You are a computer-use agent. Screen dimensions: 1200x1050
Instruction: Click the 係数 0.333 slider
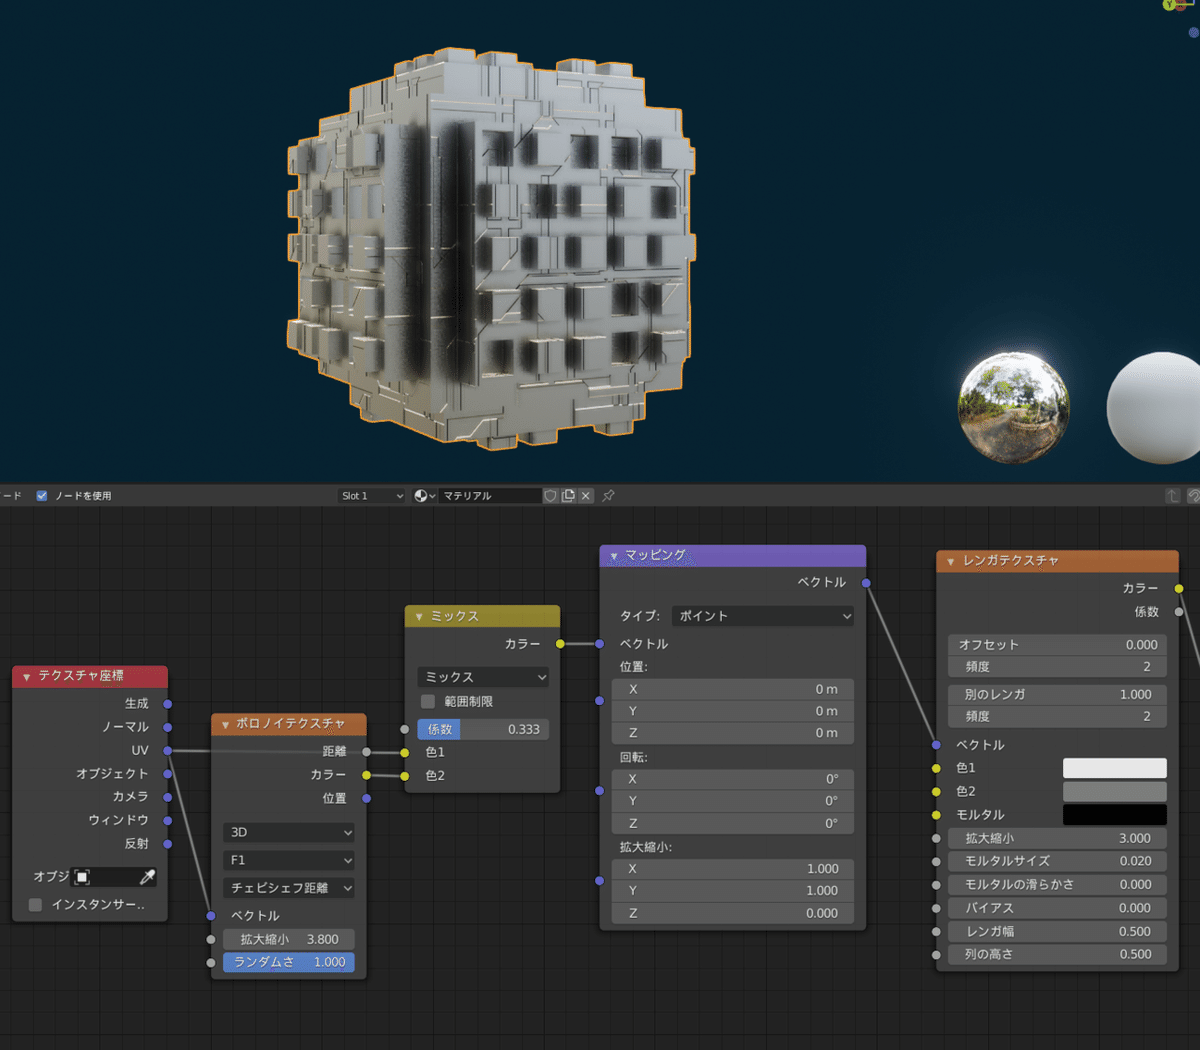pos(484,730)
